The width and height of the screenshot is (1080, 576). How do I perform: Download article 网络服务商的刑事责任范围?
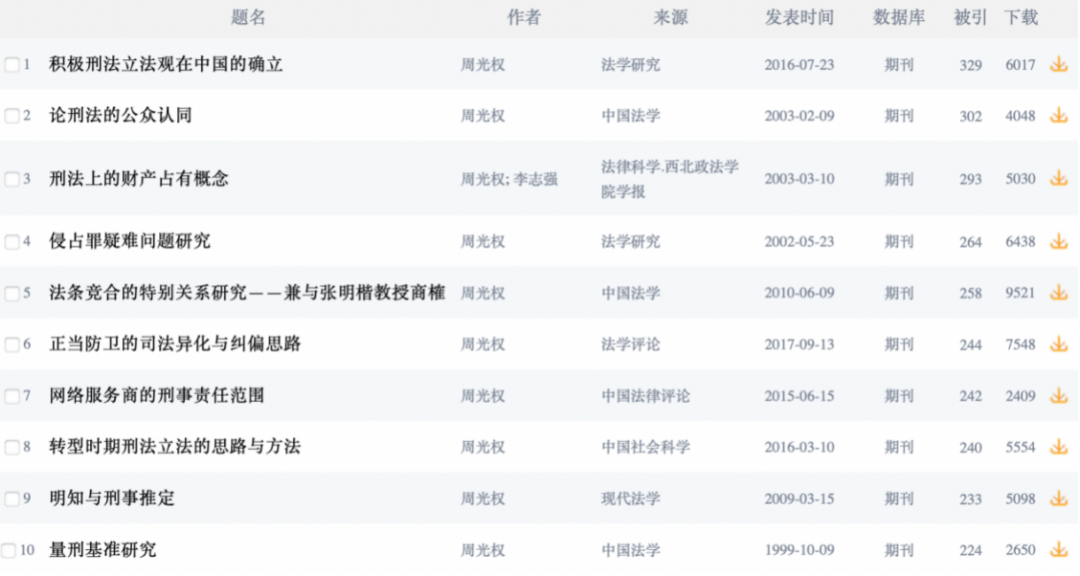[1059, 395]
